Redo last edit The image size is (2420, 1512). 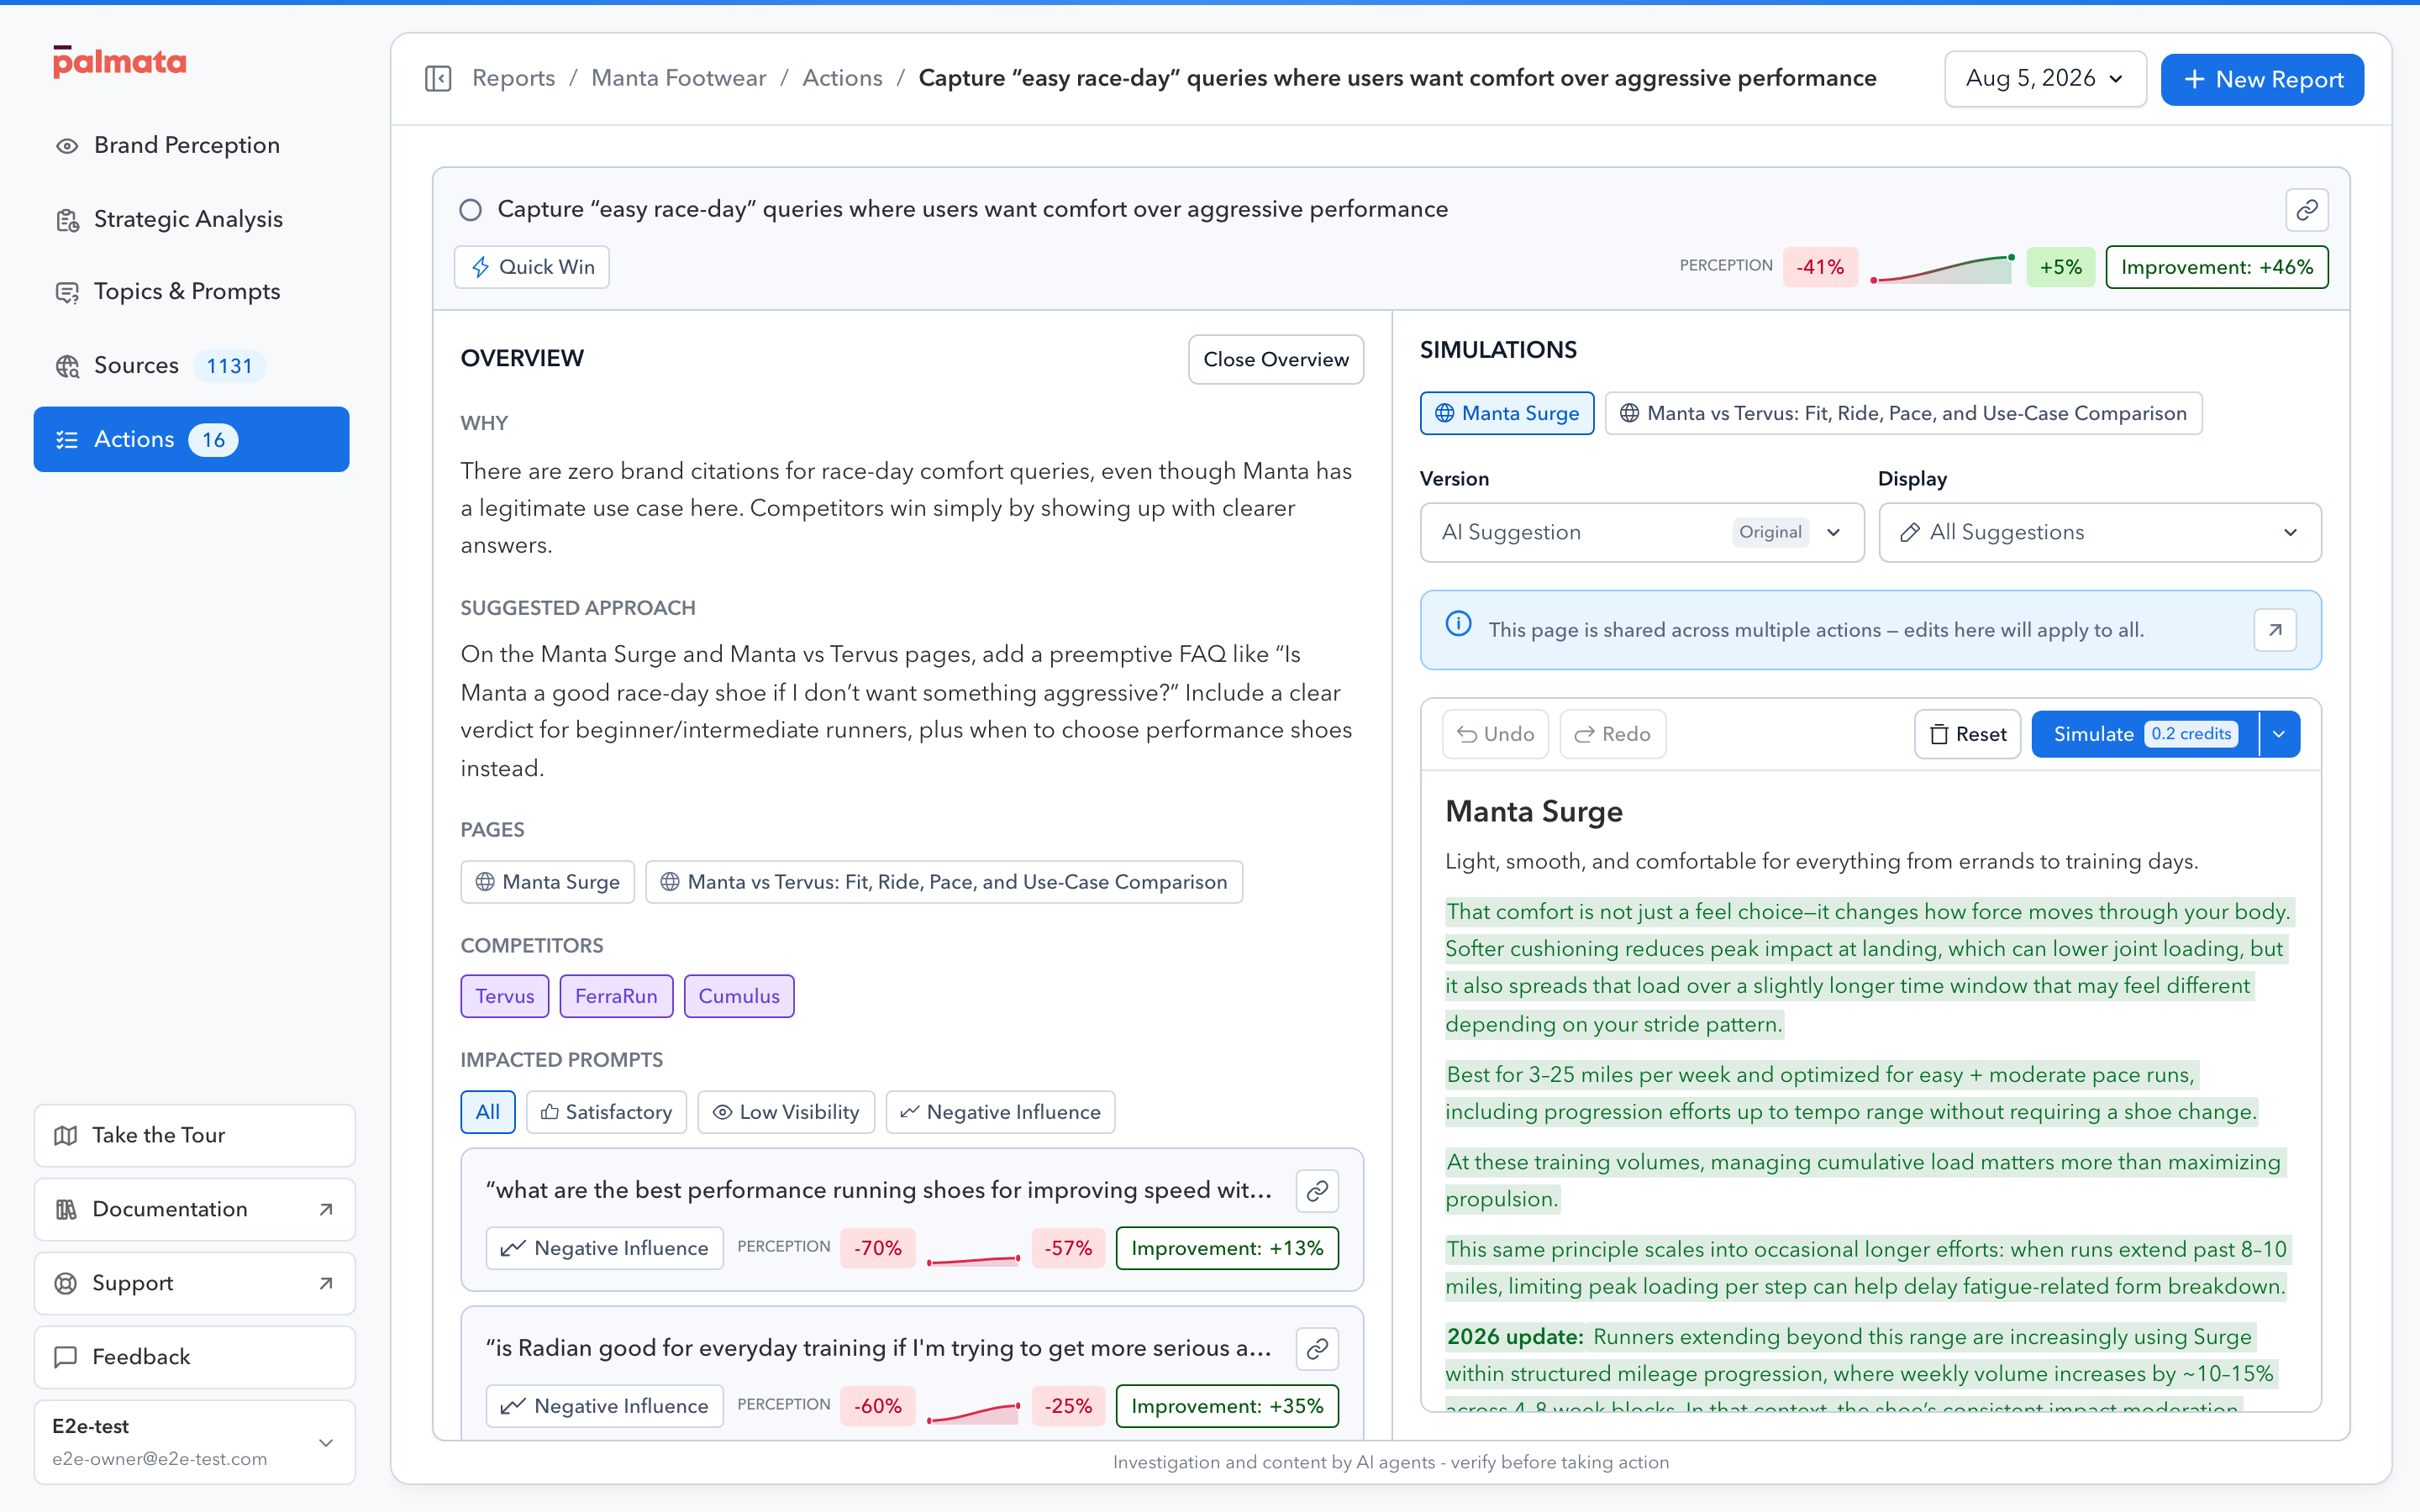(x=1612, y=734)
